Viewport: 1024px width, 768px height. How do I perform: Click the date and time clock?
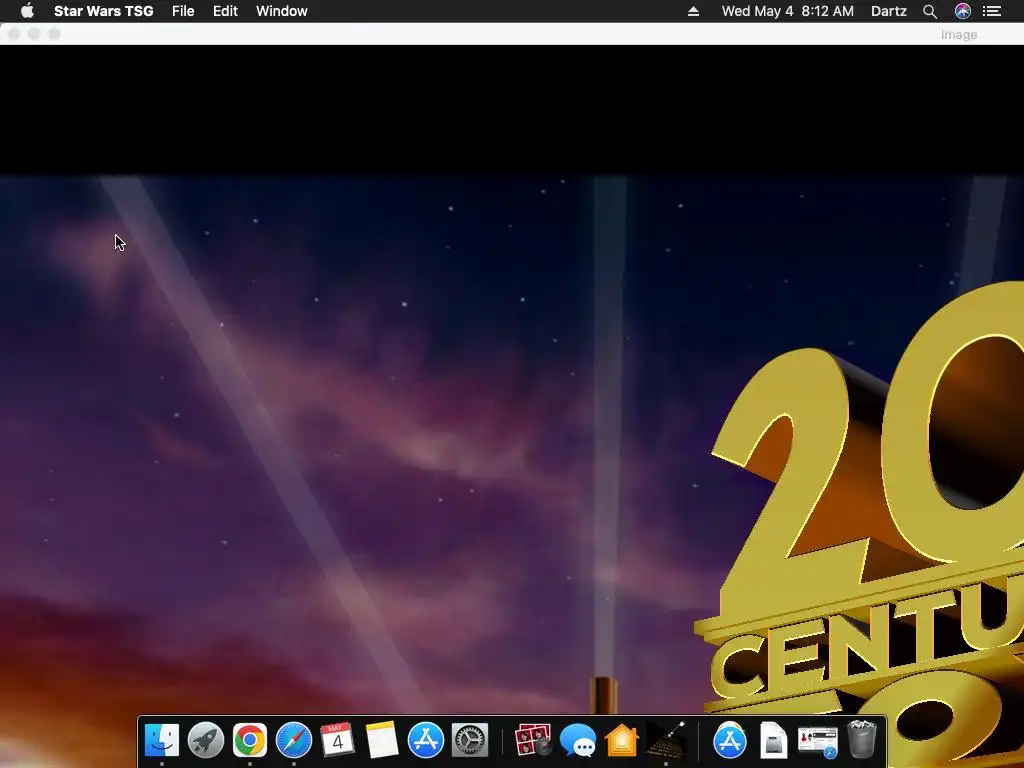788,11
